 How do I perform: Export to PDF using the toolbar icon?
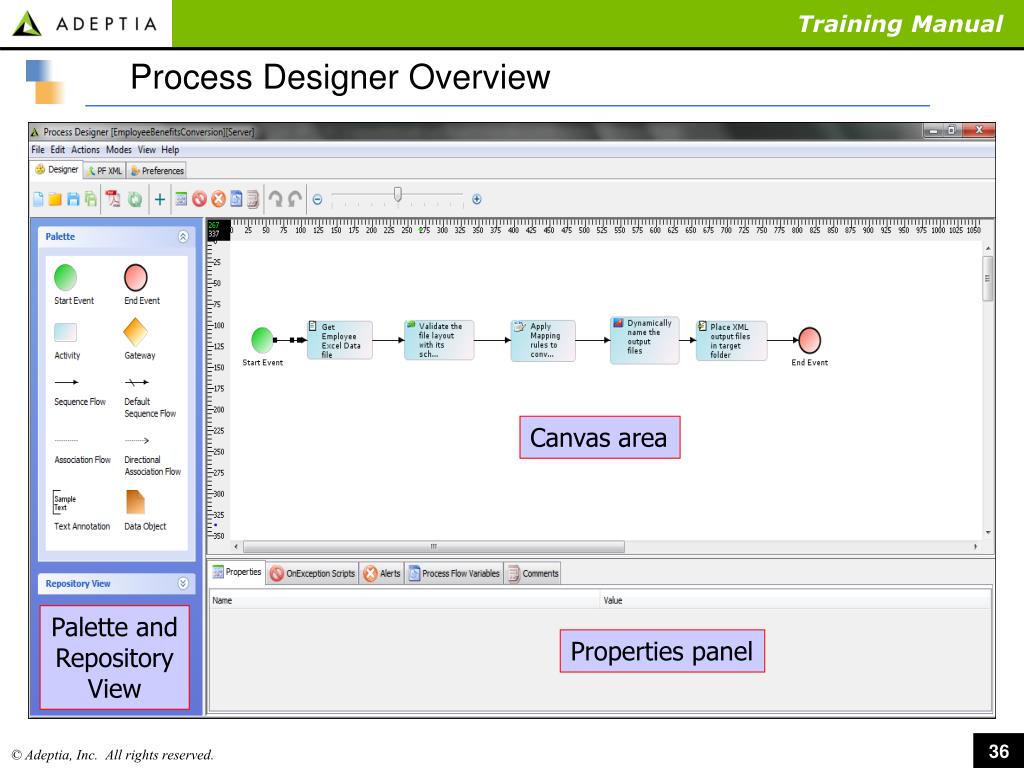click(113, 199)
